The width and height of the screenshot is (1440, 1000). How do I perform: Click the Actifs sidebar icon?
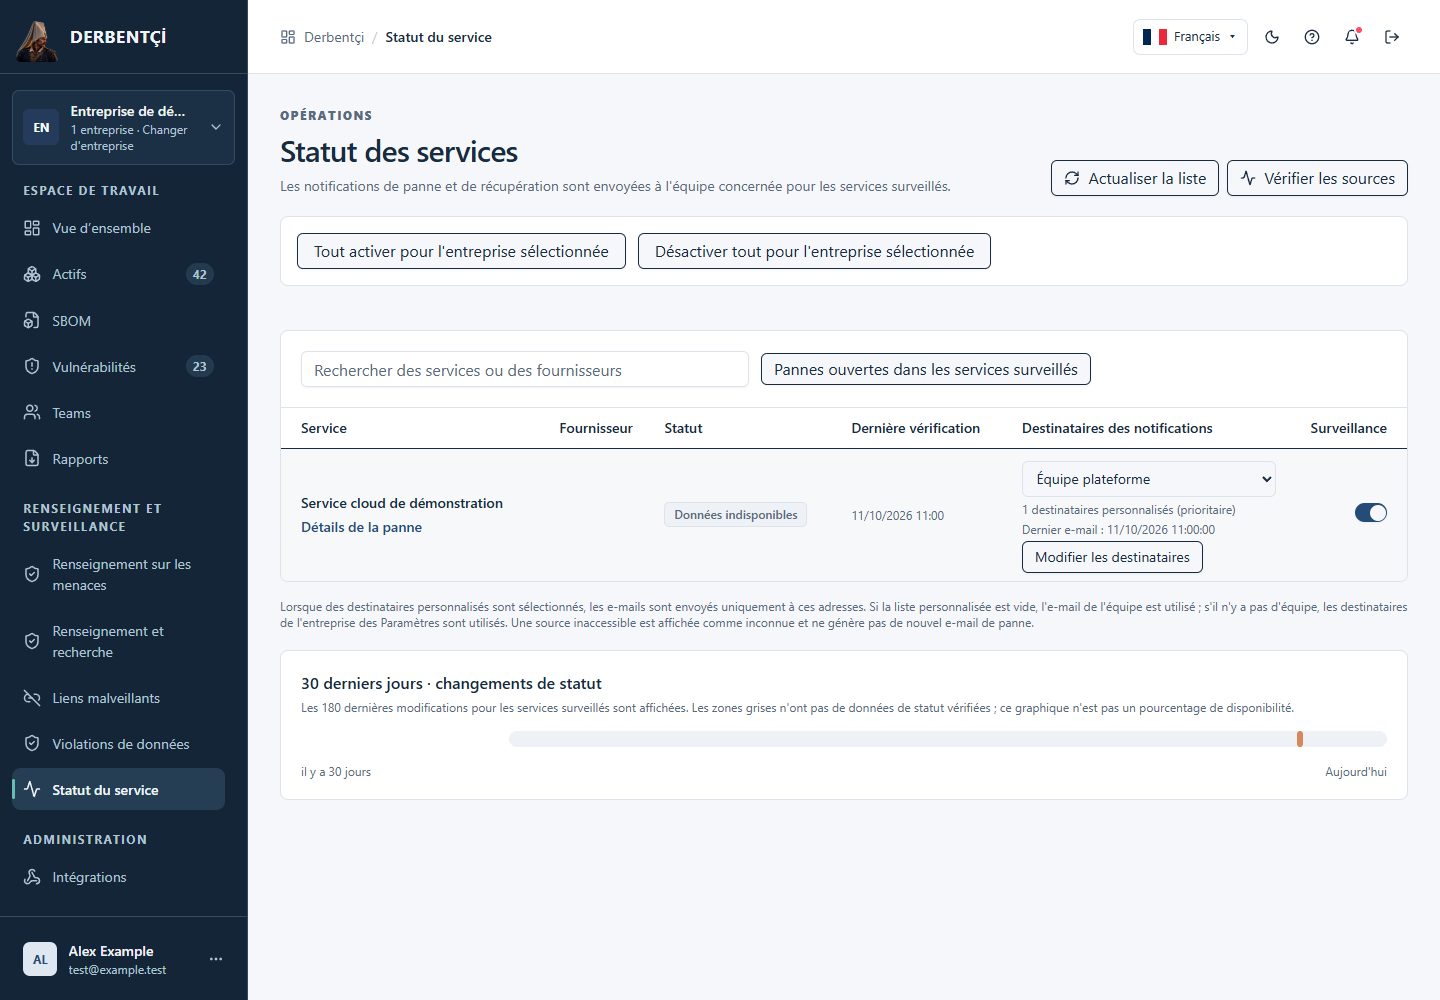[x=32, y=274]
